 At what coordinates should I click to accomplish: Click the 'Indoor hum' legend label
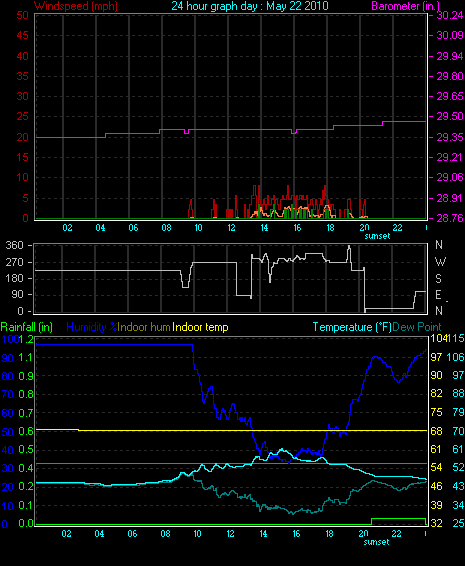[144, 327]
